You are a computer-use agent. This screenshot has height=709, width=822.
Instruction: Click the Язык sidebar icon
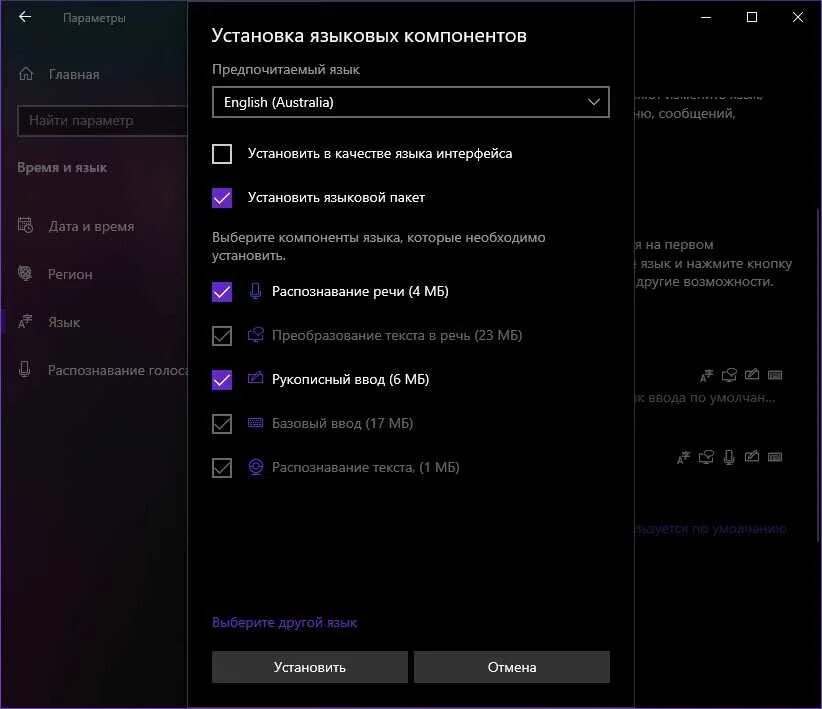25,321
